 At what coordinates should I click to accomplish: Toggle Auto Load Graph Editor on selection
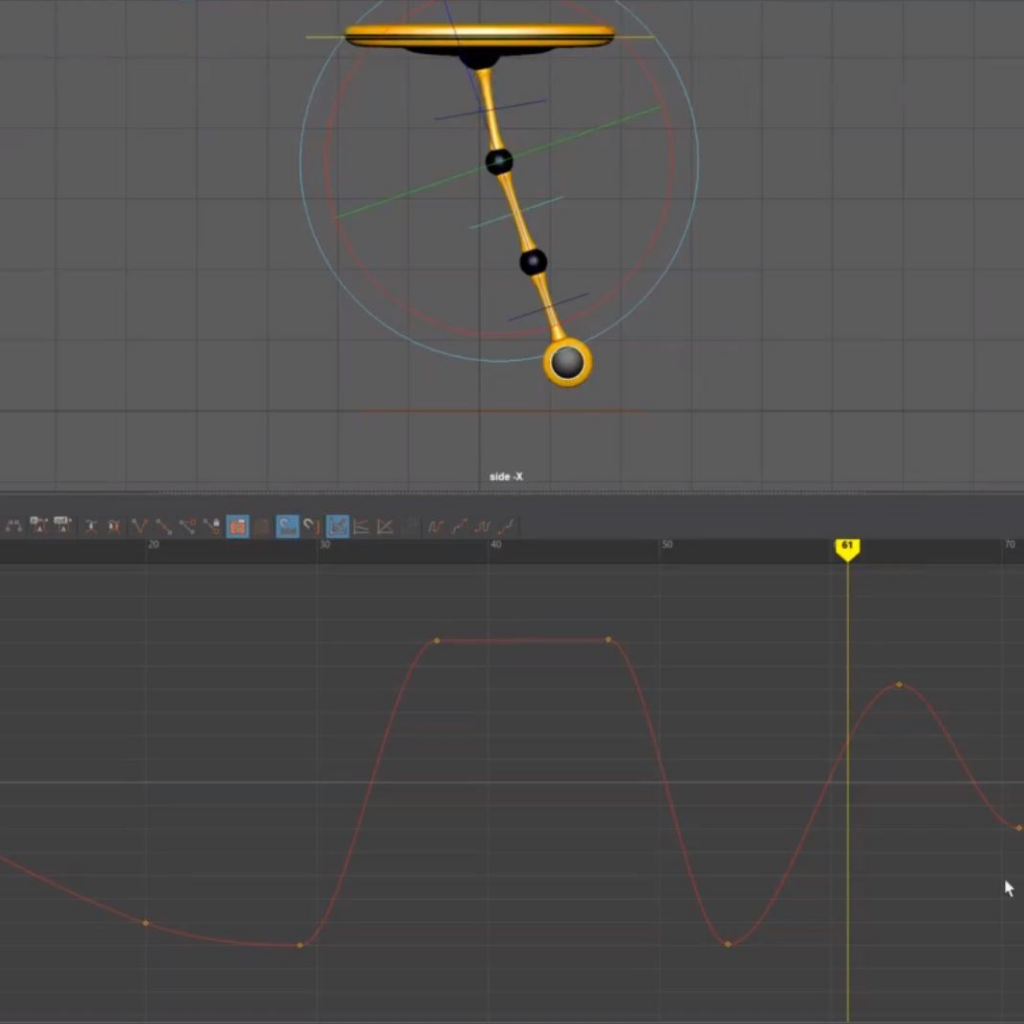pyautogui.click(x=237, y=526)
